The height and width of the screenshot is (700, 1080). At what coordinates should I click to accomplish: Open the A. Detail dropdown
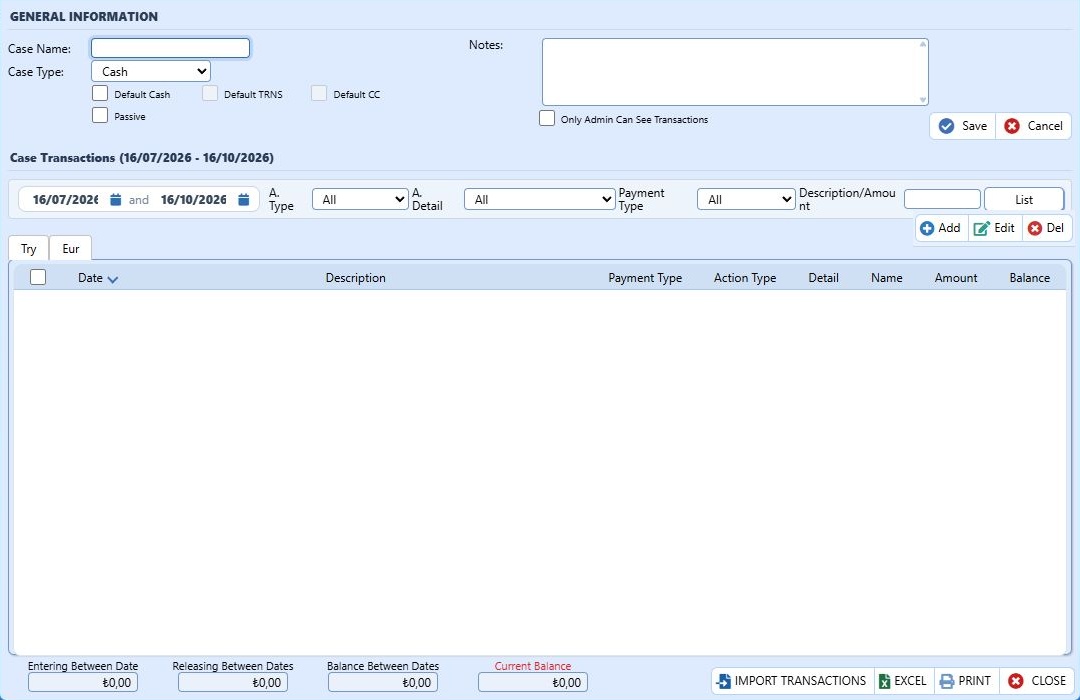pyautogui.click(x=539, y=200)
